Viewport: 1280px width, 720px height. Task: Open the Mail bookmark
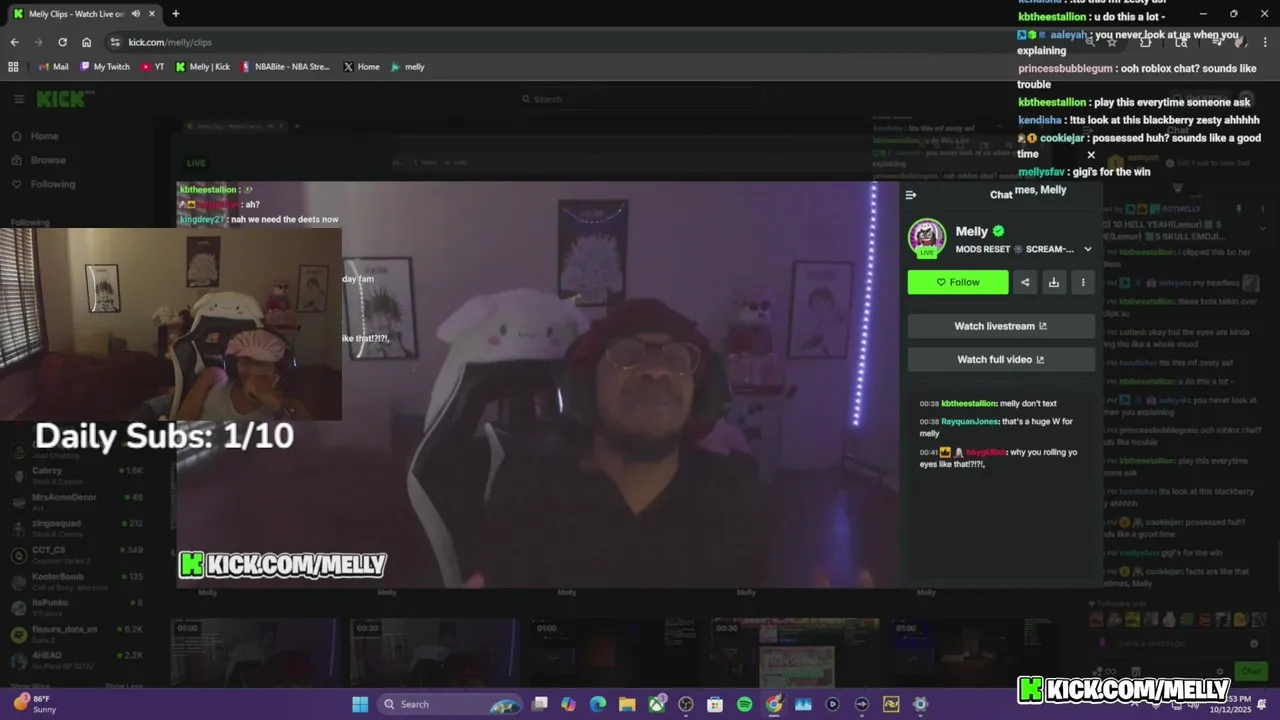(54, 67)
